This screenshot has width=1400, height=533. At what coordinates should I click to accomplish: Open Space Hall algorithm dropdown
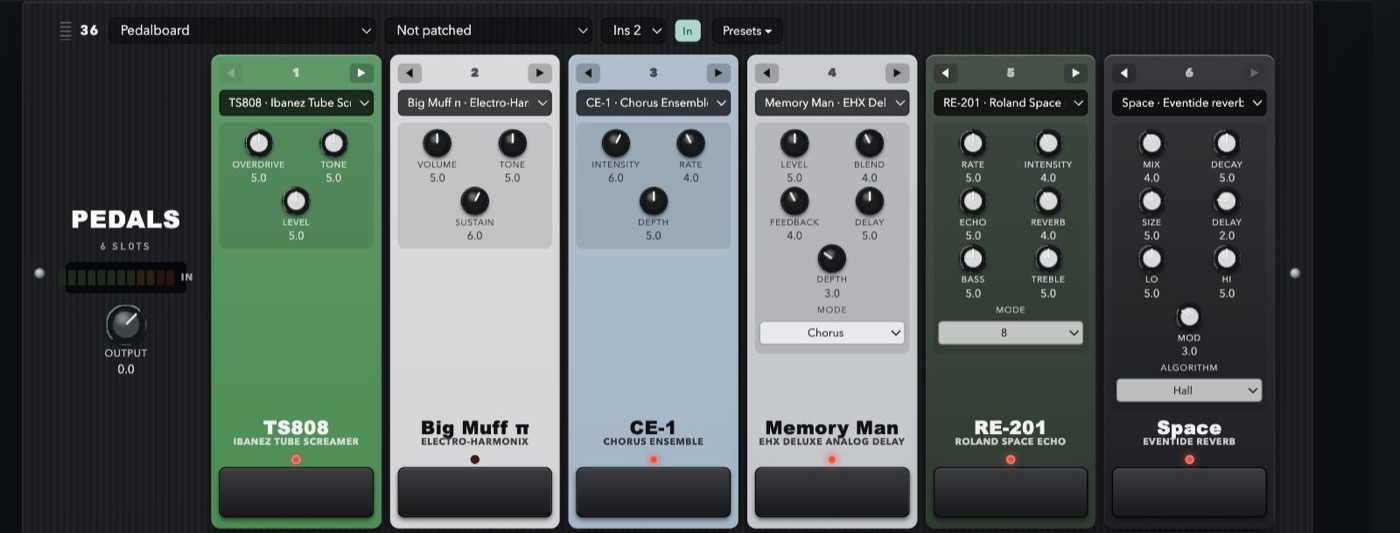1189,391
